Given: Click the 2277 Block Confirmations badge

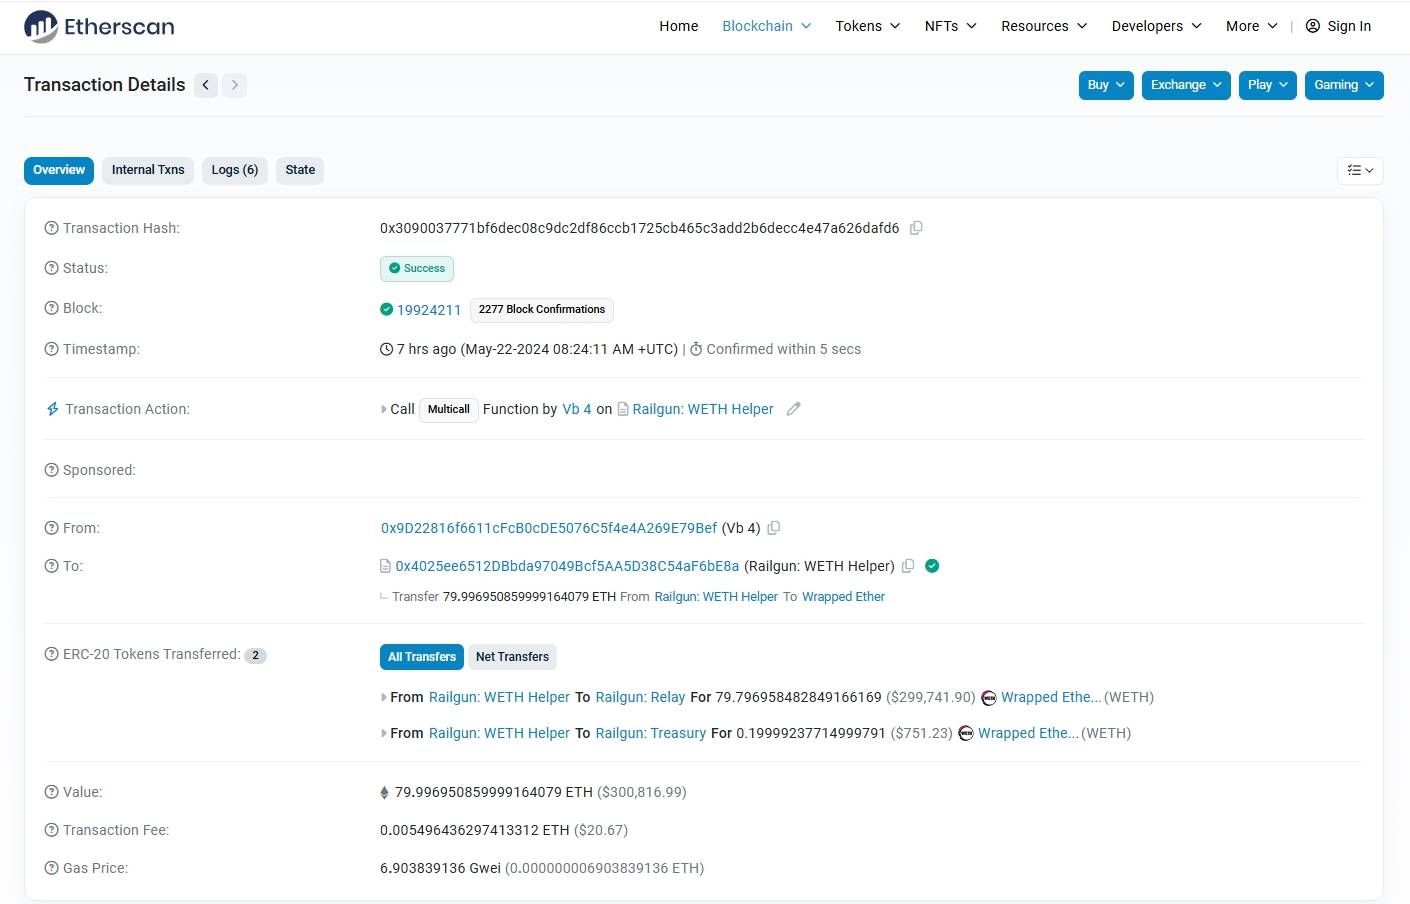Looking at the screenshot, I should (x=542, y=310).
